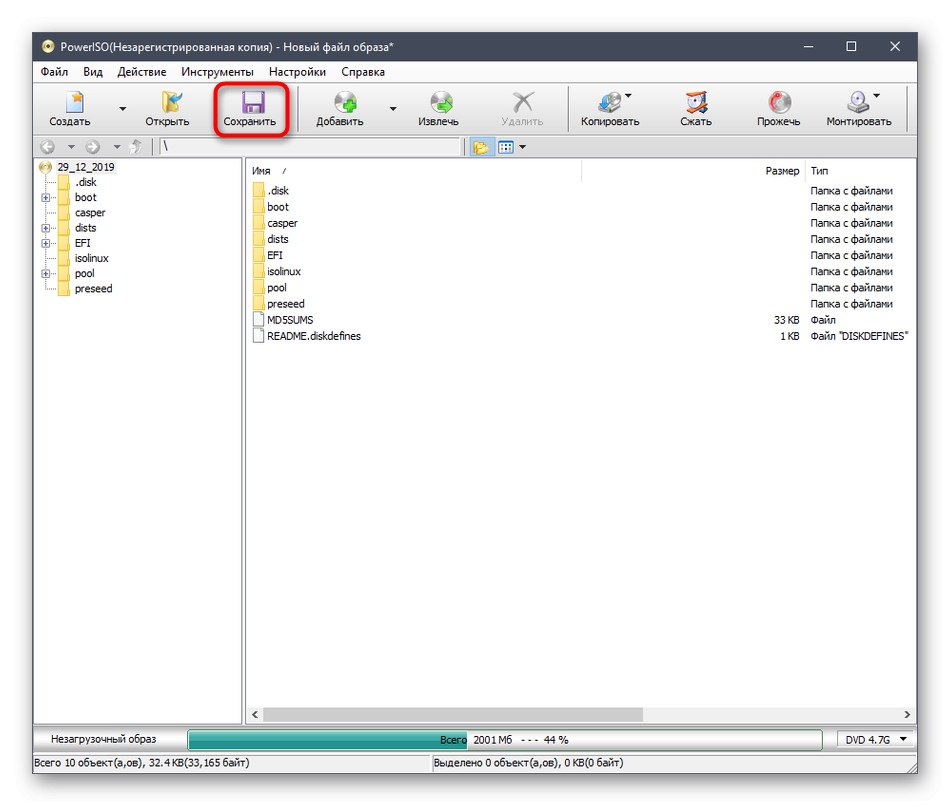Click the Незагрузочный образ status label
This screenshot has width=950, height=806.
tap(104, 739)
